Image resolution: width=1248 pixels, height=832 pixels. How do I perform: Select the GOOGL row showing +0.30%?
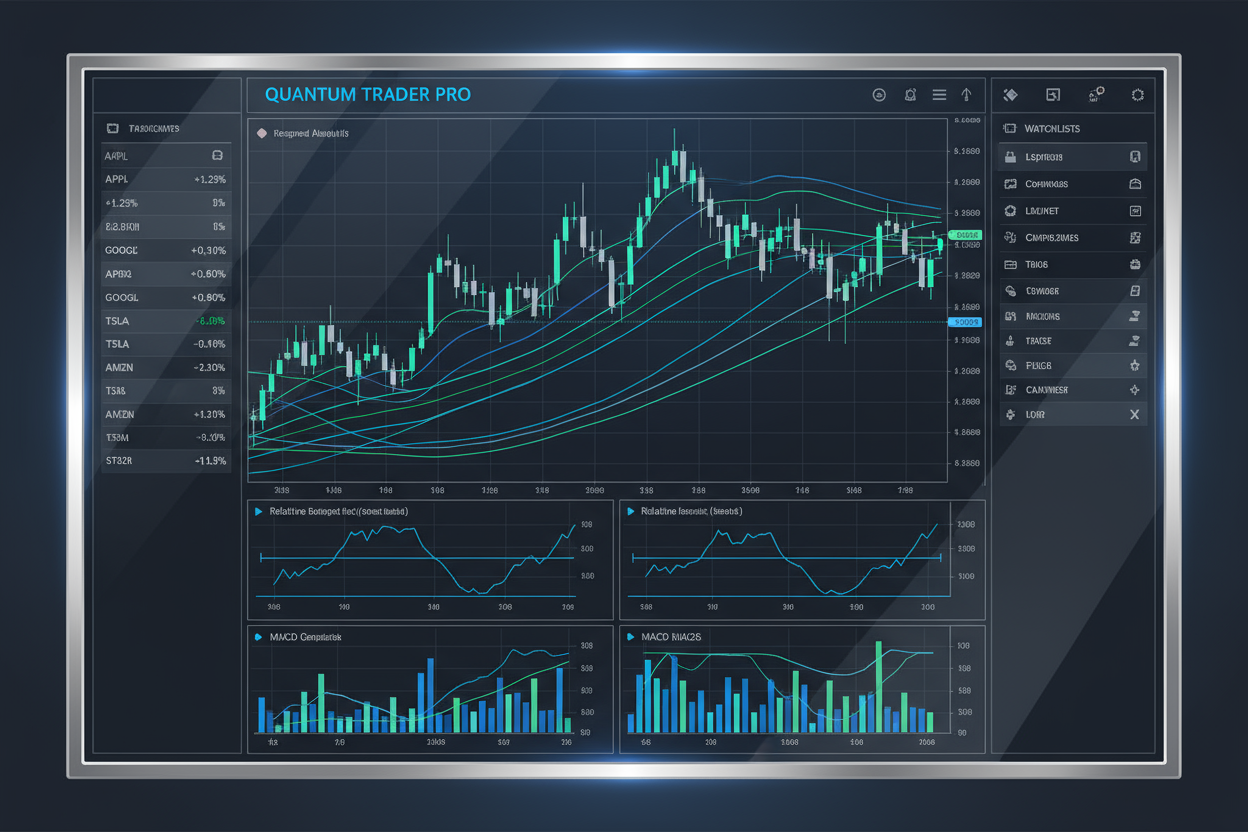pos(166,250)
